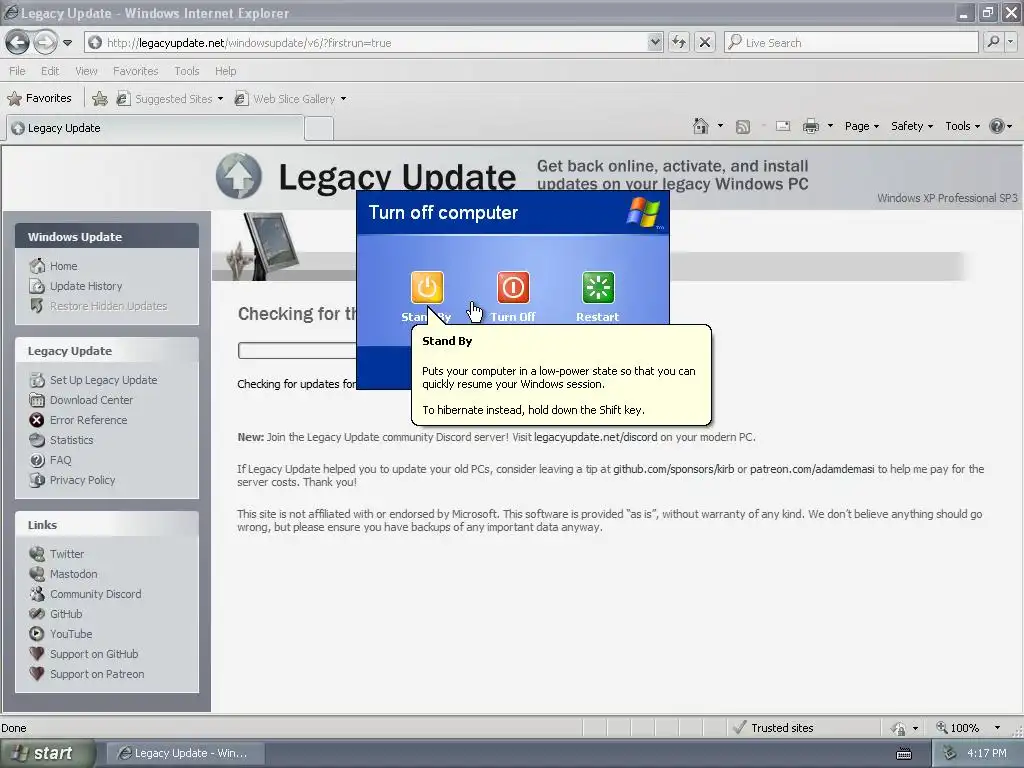Open the Safety command menu
The image size is (1024, 768).
click(912, 126)
